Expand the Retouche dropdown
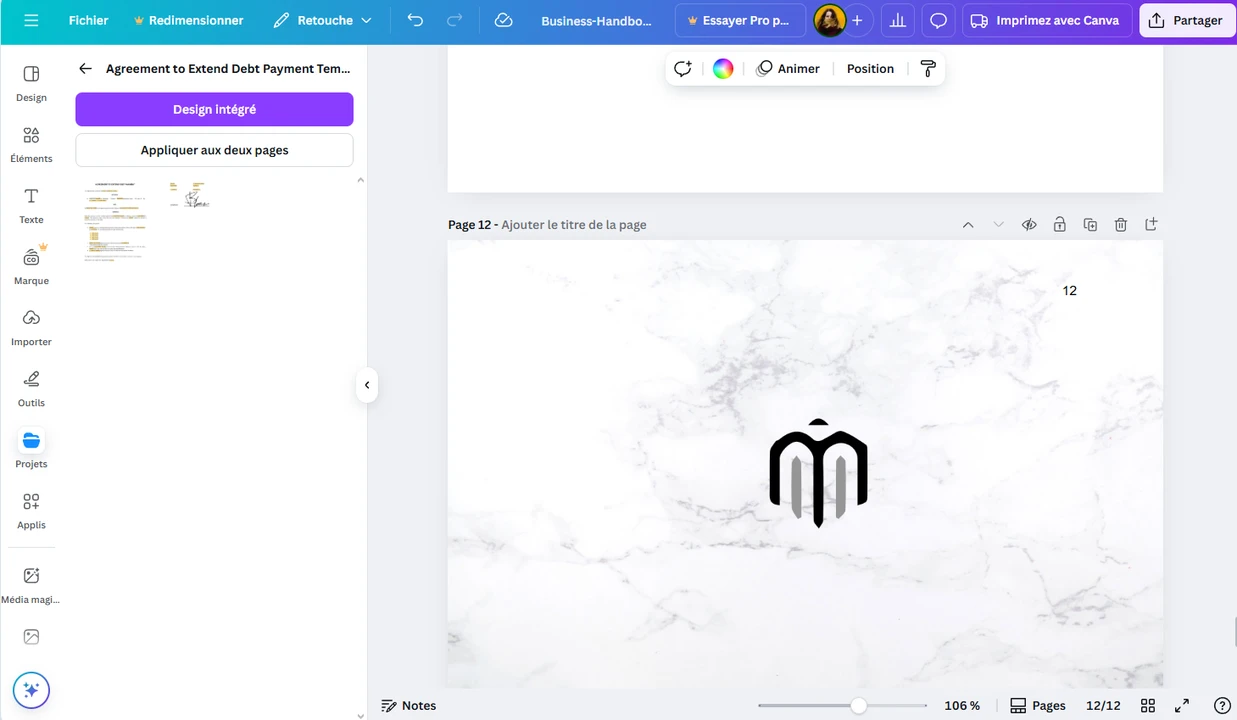This screenshot has height=720, width=1237. tap(323, 20)
